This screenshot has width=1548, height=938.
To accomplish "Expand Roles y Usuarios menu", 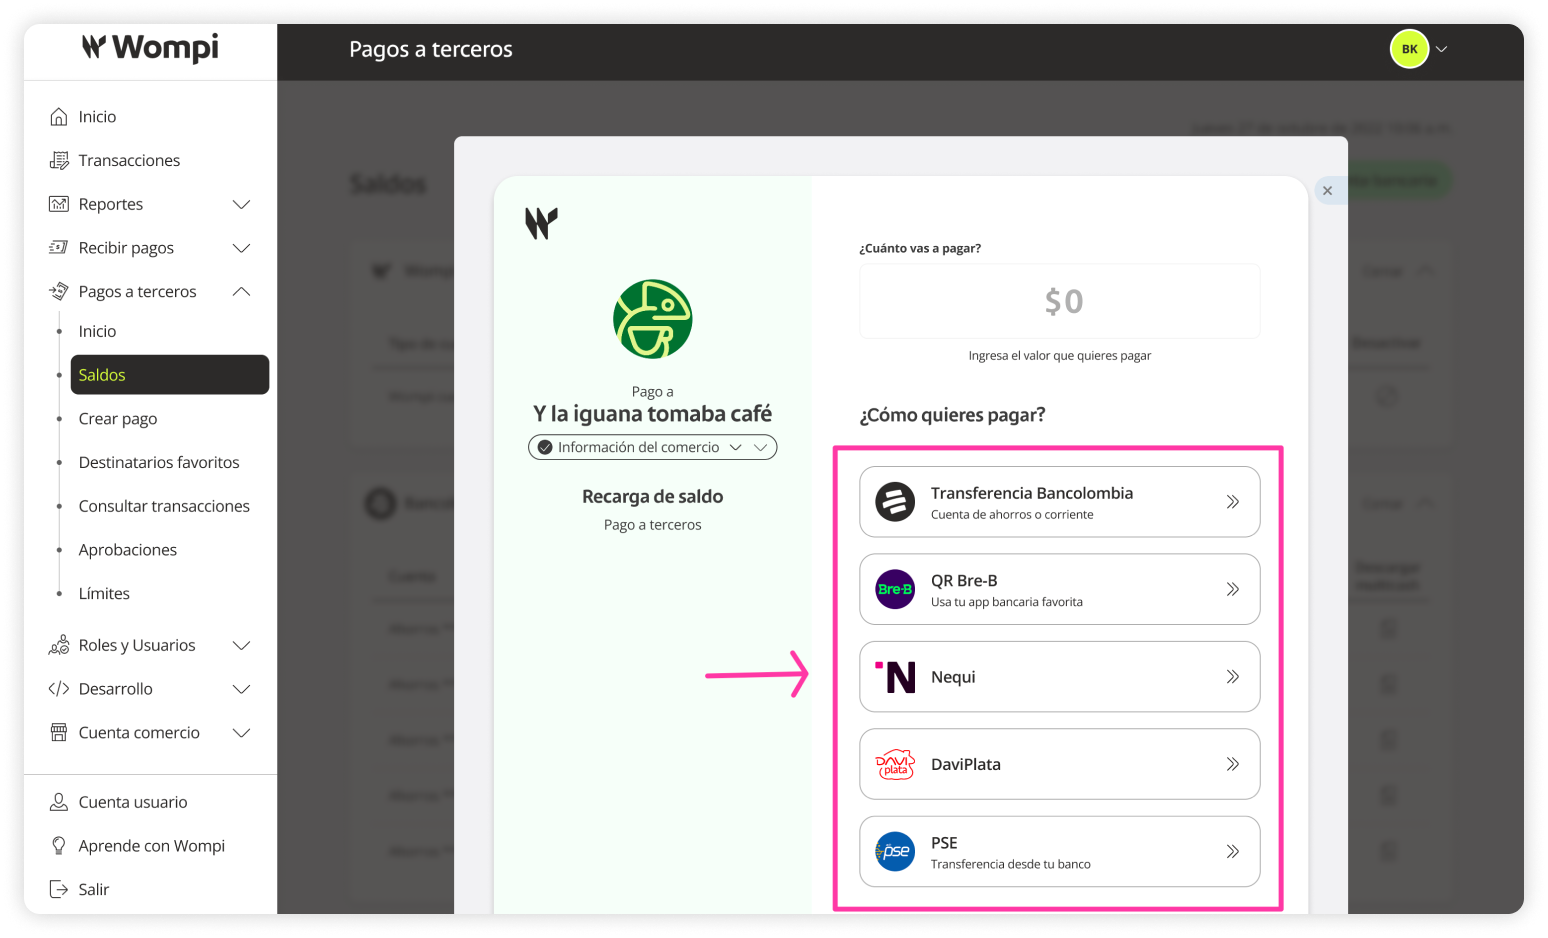I will (x=241, y=646).
